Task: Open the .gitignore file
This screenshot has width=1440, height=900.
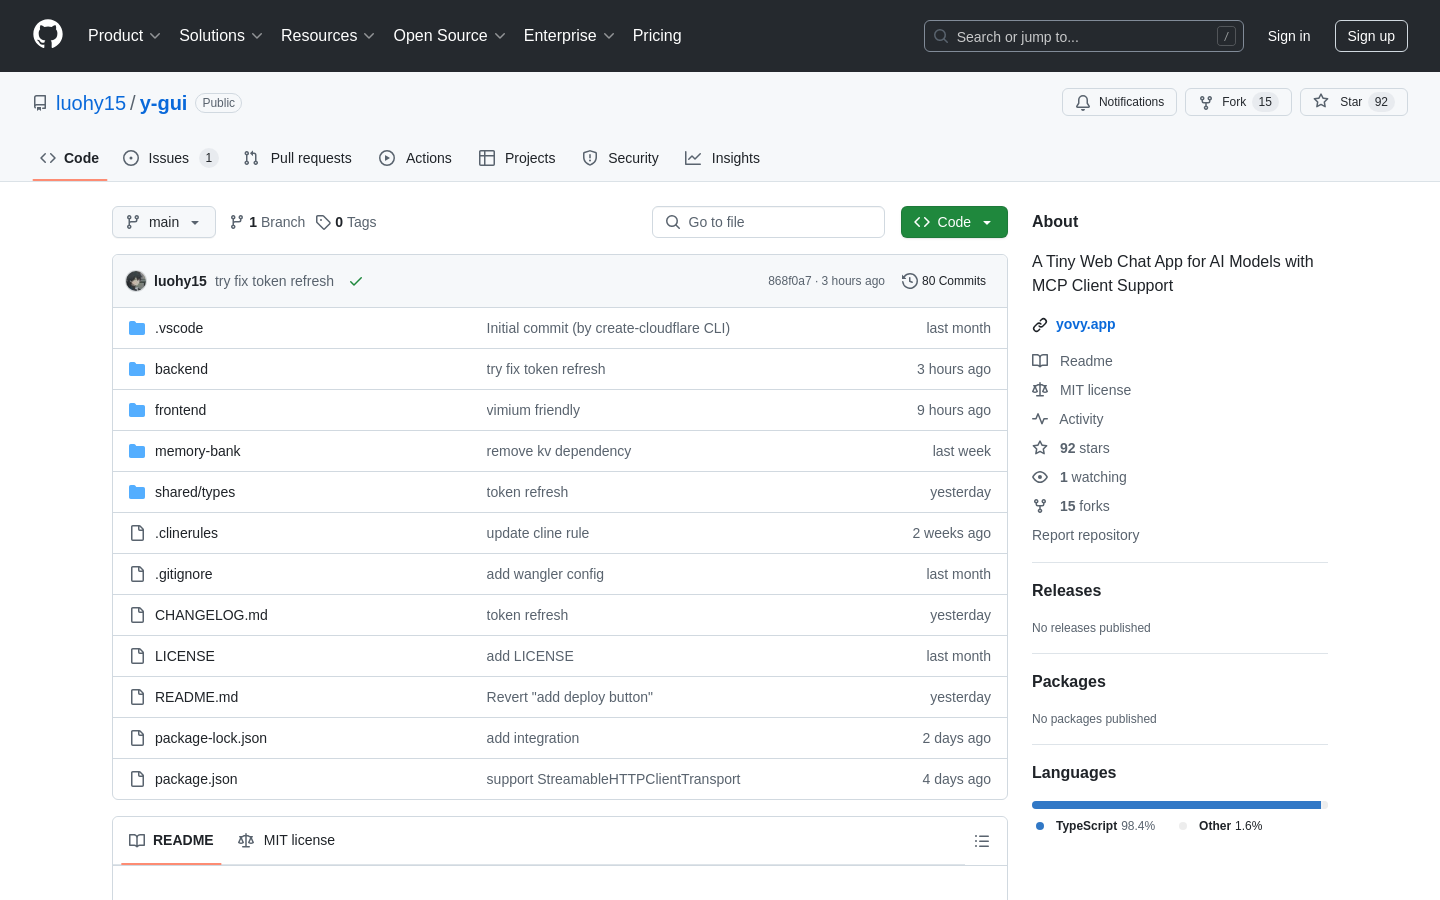Action: tap(184, 574)
